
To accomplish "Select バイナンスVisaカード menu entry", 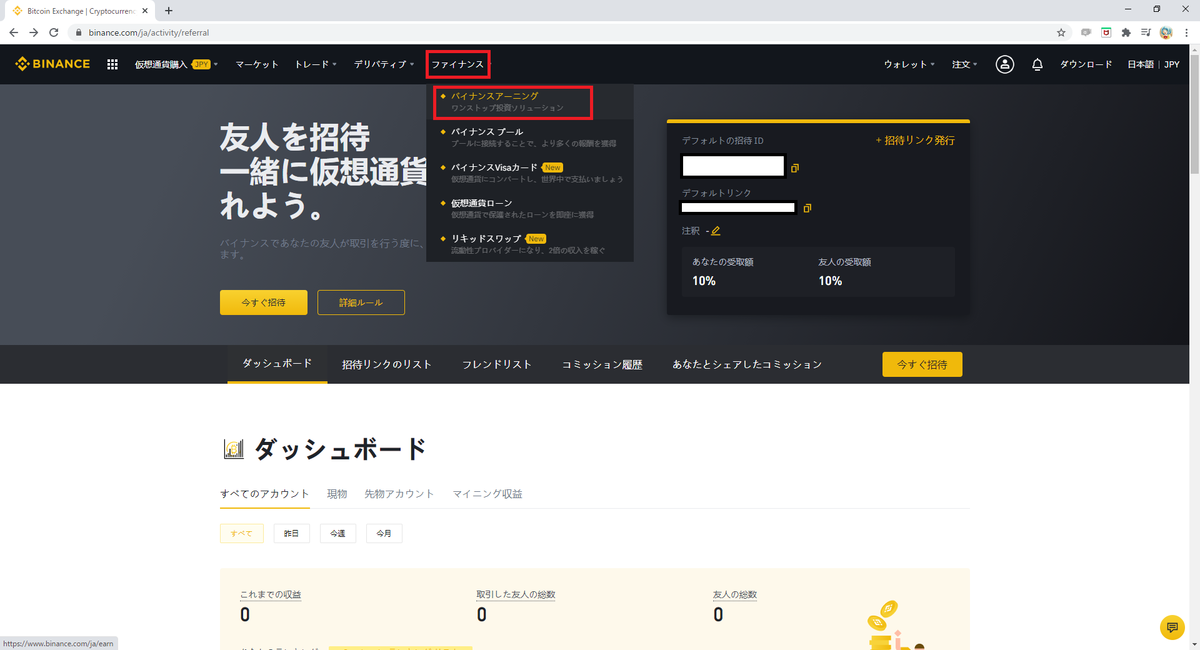I will click(530, 173).
